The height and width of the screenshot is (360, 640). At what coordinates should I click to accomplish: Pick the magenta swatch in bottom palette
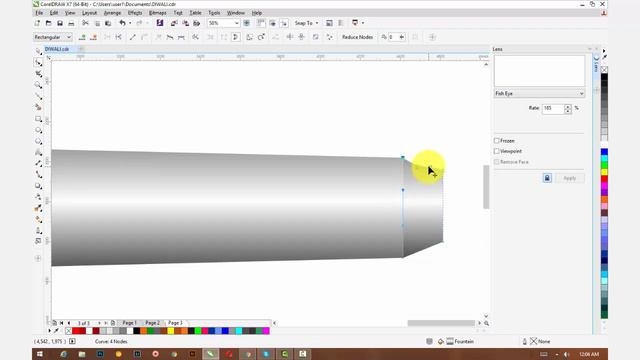[266, 331]
